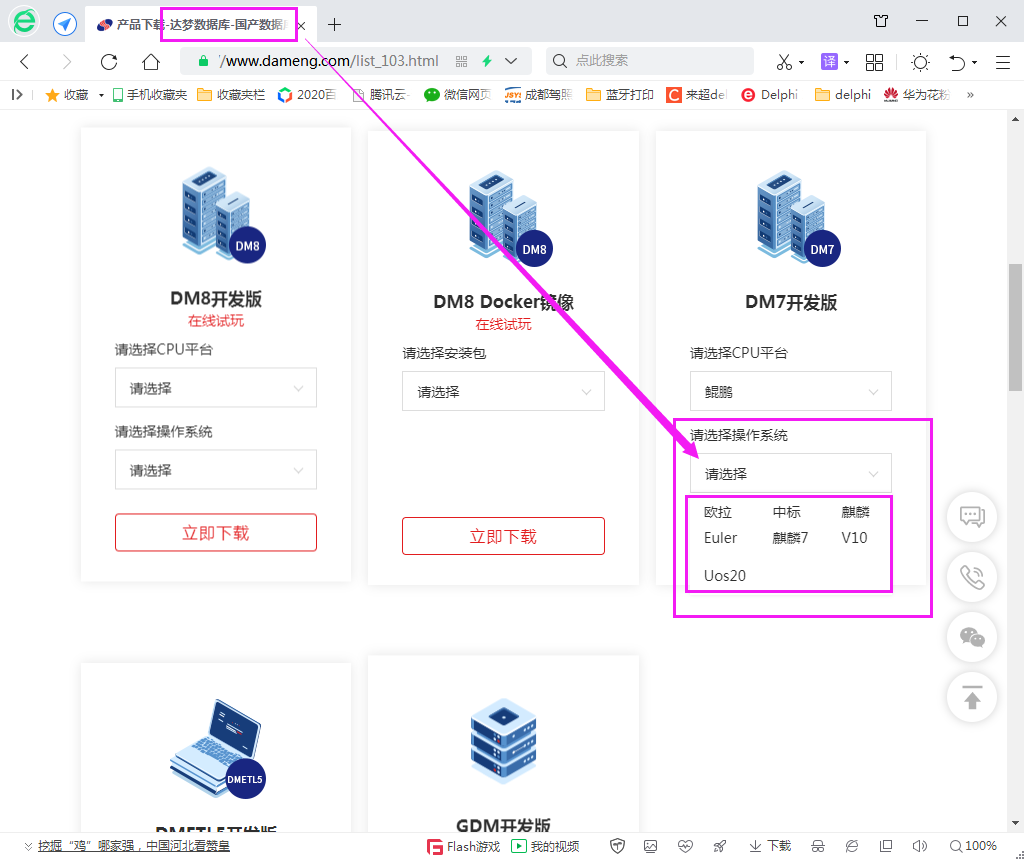Viewport: 1024px width, 859px height.
Task: Open the 华为花粉 bookmark
Action: tap(917, 95)
